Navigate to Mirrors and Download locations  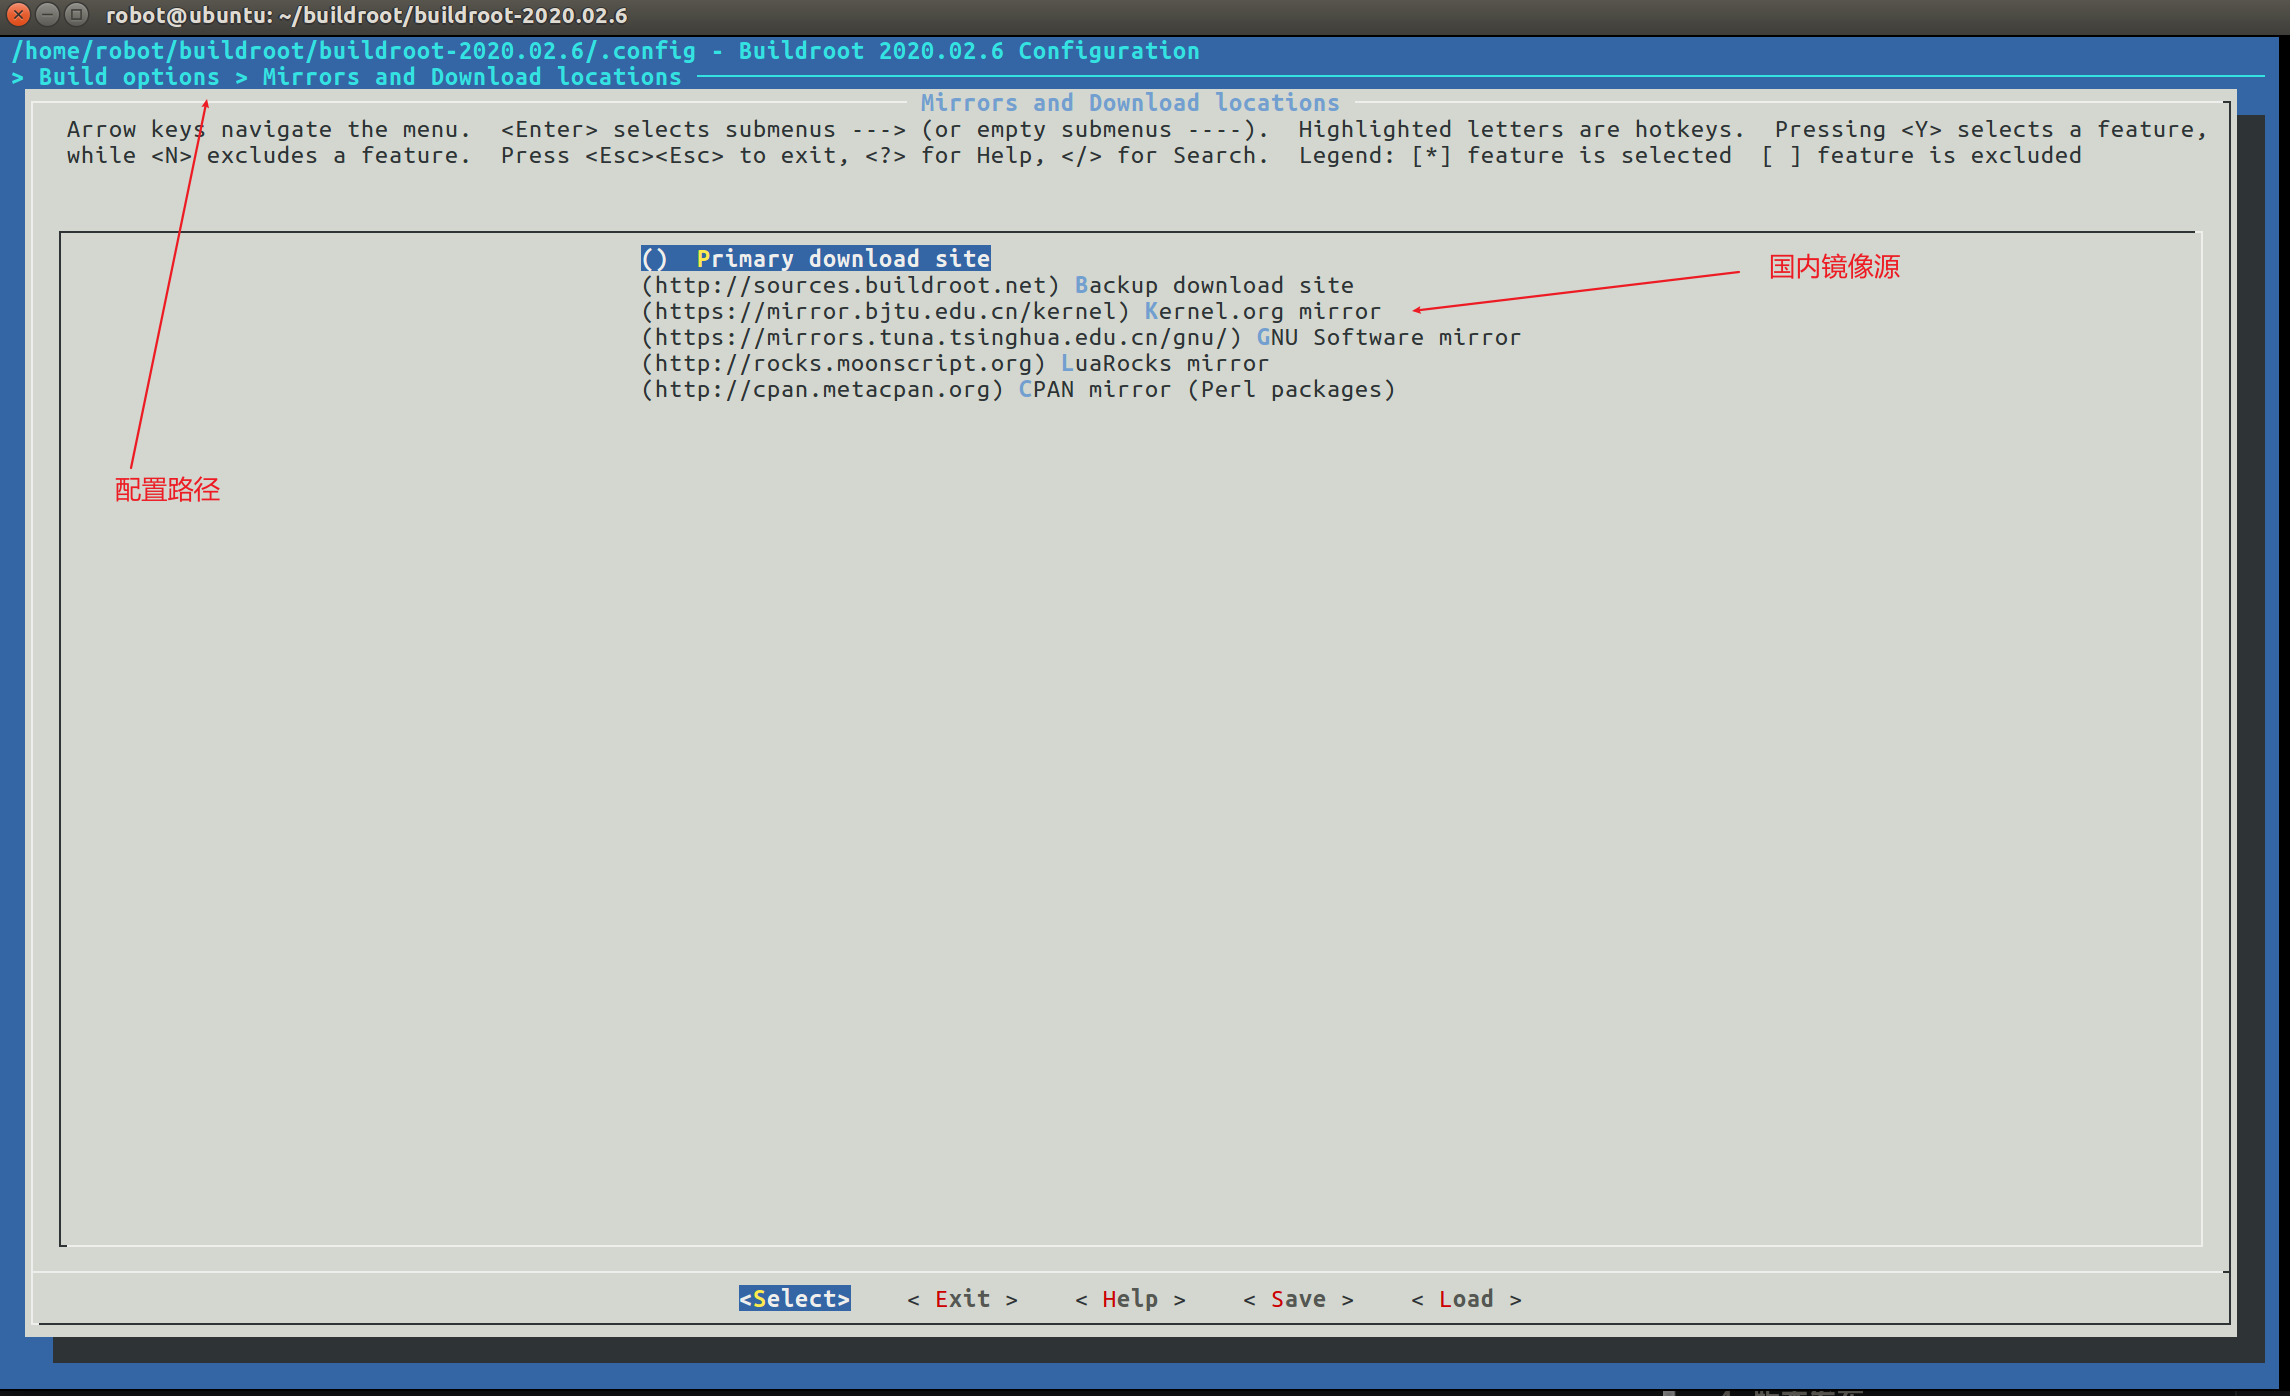(473, 77)
